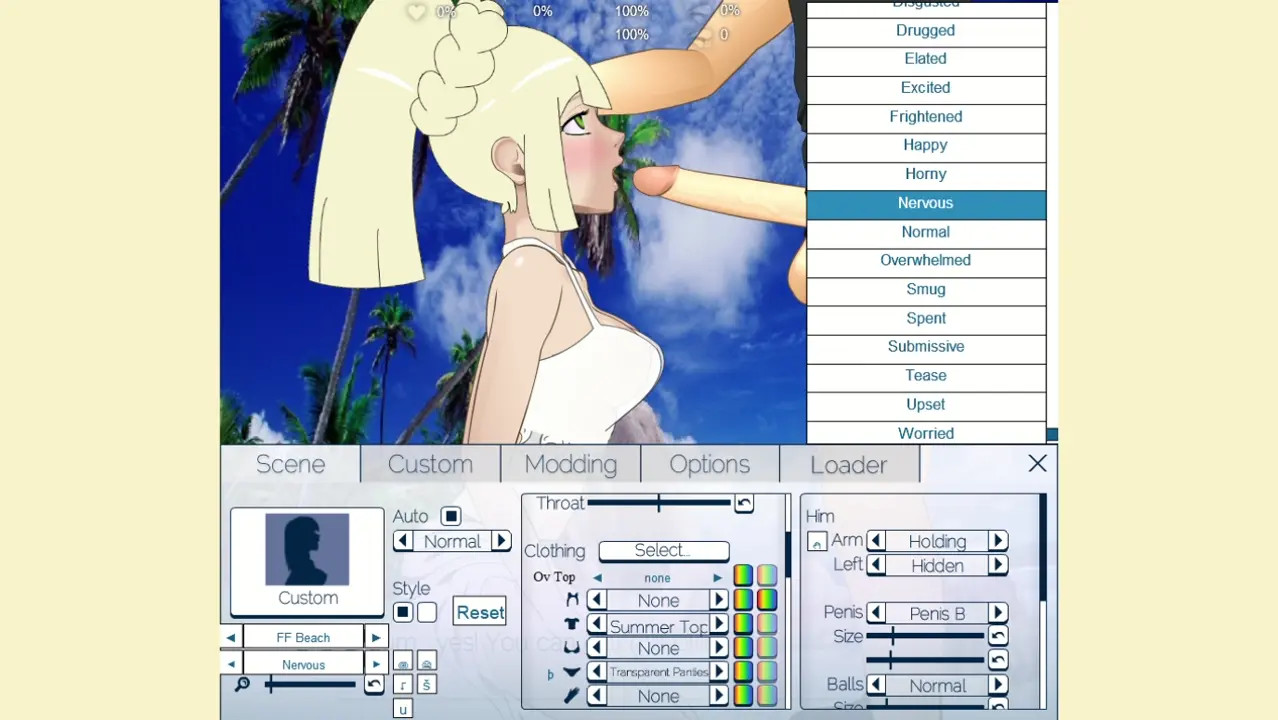Change the Arm Holding option with its right arrow
1278x720 pixels.
[997, 540]
